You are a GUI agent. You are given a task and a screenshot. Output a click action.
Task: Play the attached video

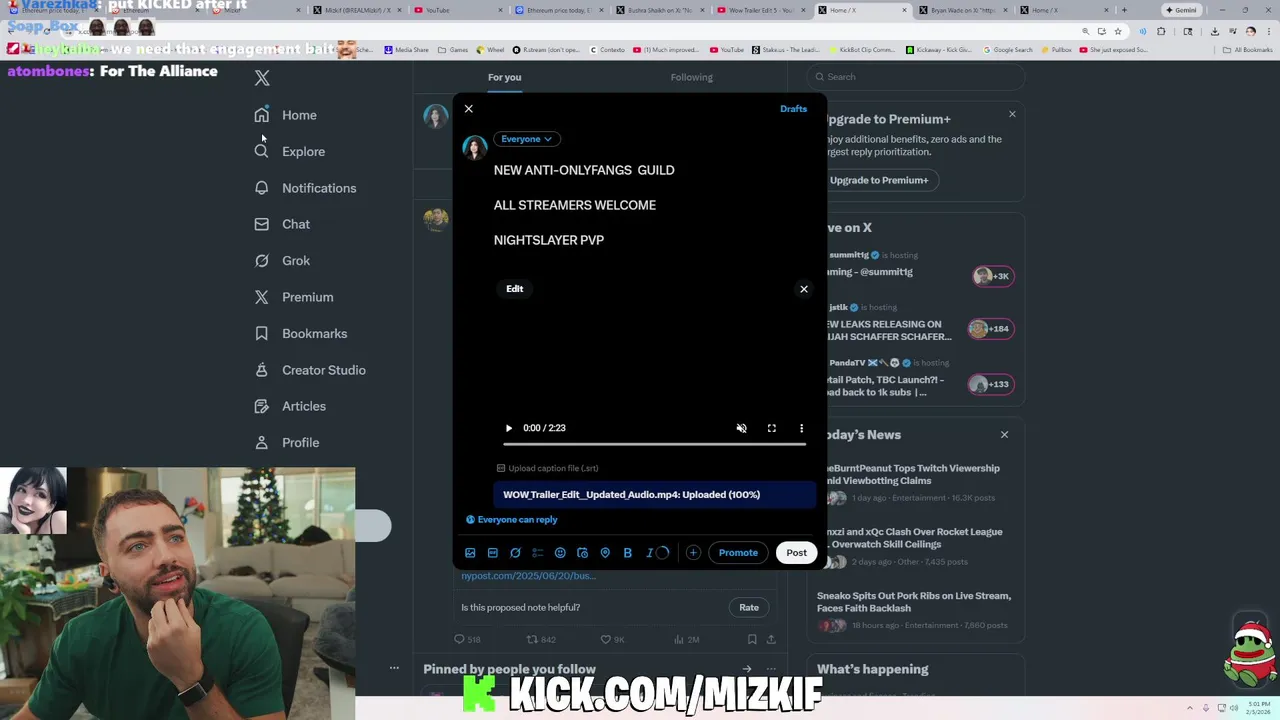pos(508,428)
